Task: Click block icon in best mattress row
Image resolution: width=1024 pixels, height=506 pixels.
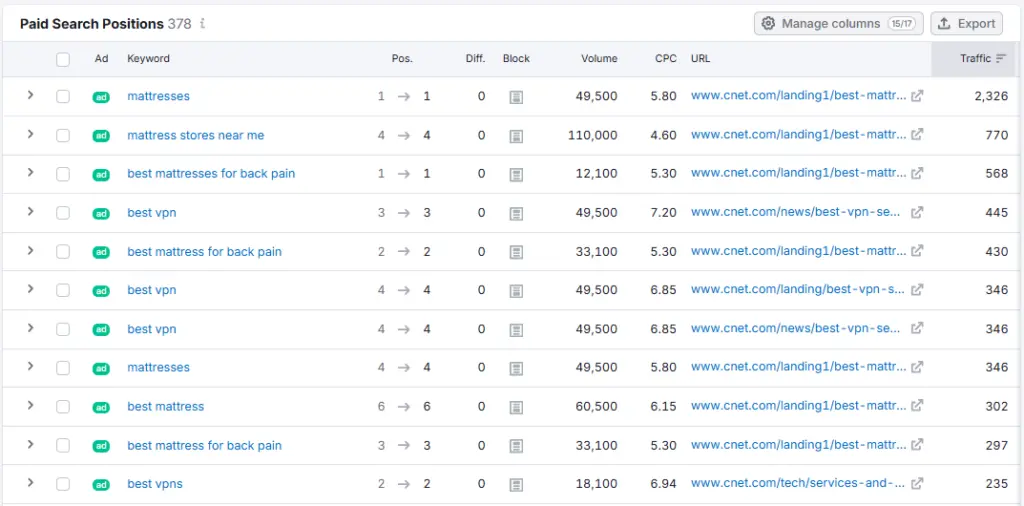Action: (516, 407)
